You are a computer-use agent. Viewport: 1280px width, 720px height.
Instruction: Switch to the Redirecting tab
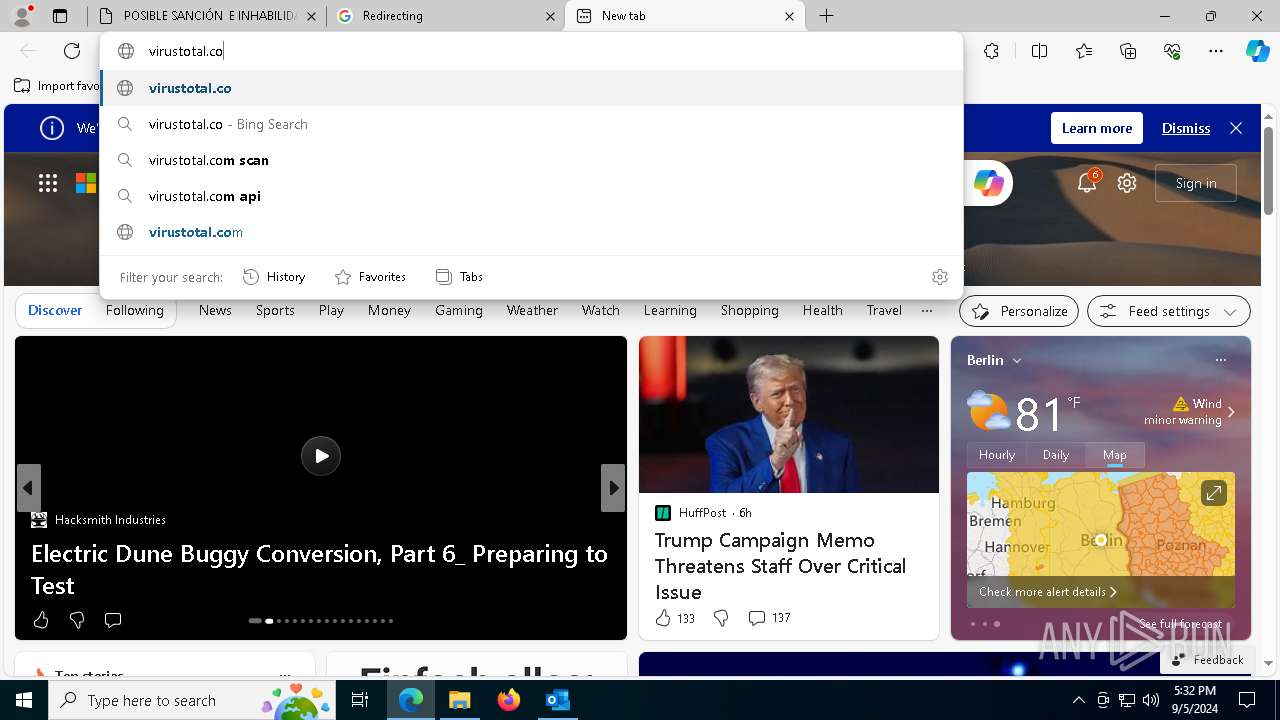tap(445, 16)
